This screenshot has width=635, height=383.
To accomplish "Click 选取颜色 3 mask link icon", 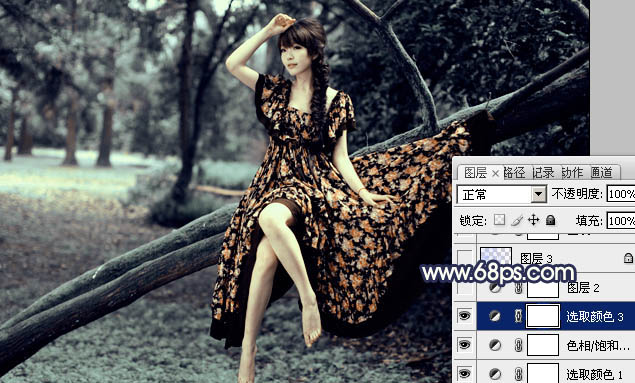I will tap(518, 316).
